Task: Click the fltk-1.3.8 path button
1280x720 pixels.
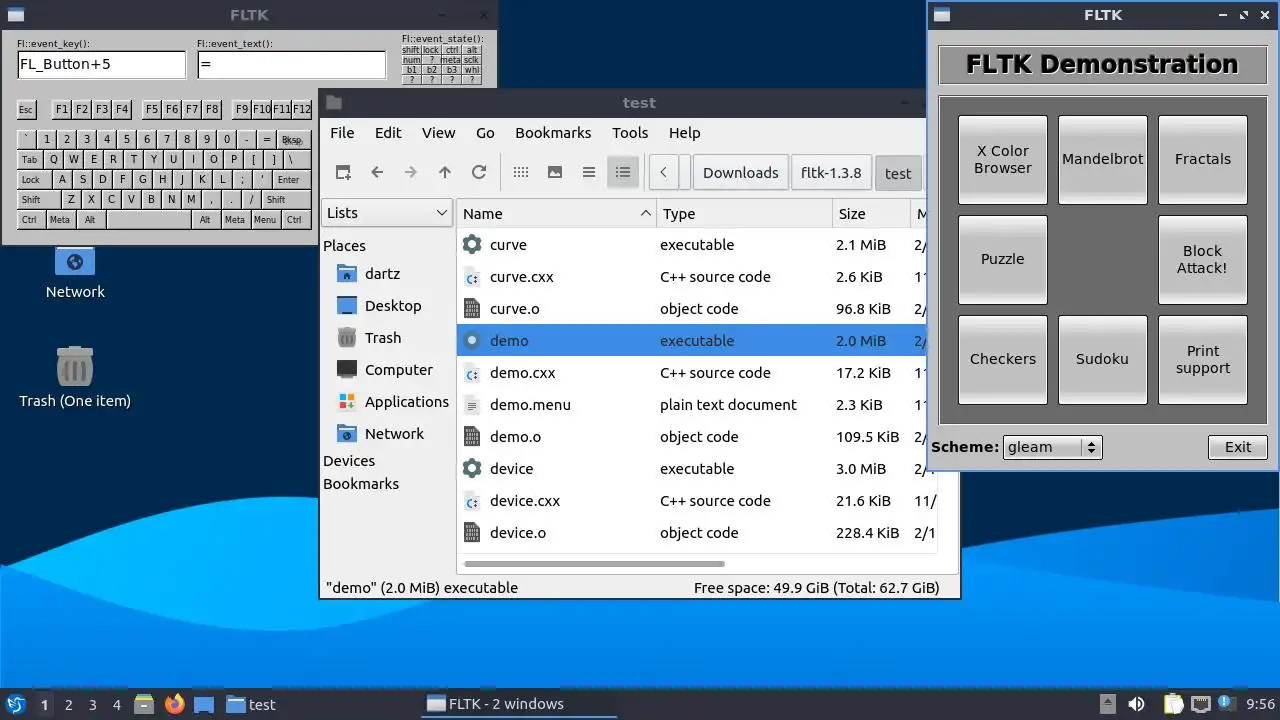Action: pyautogui.click(x=831, y=172)
